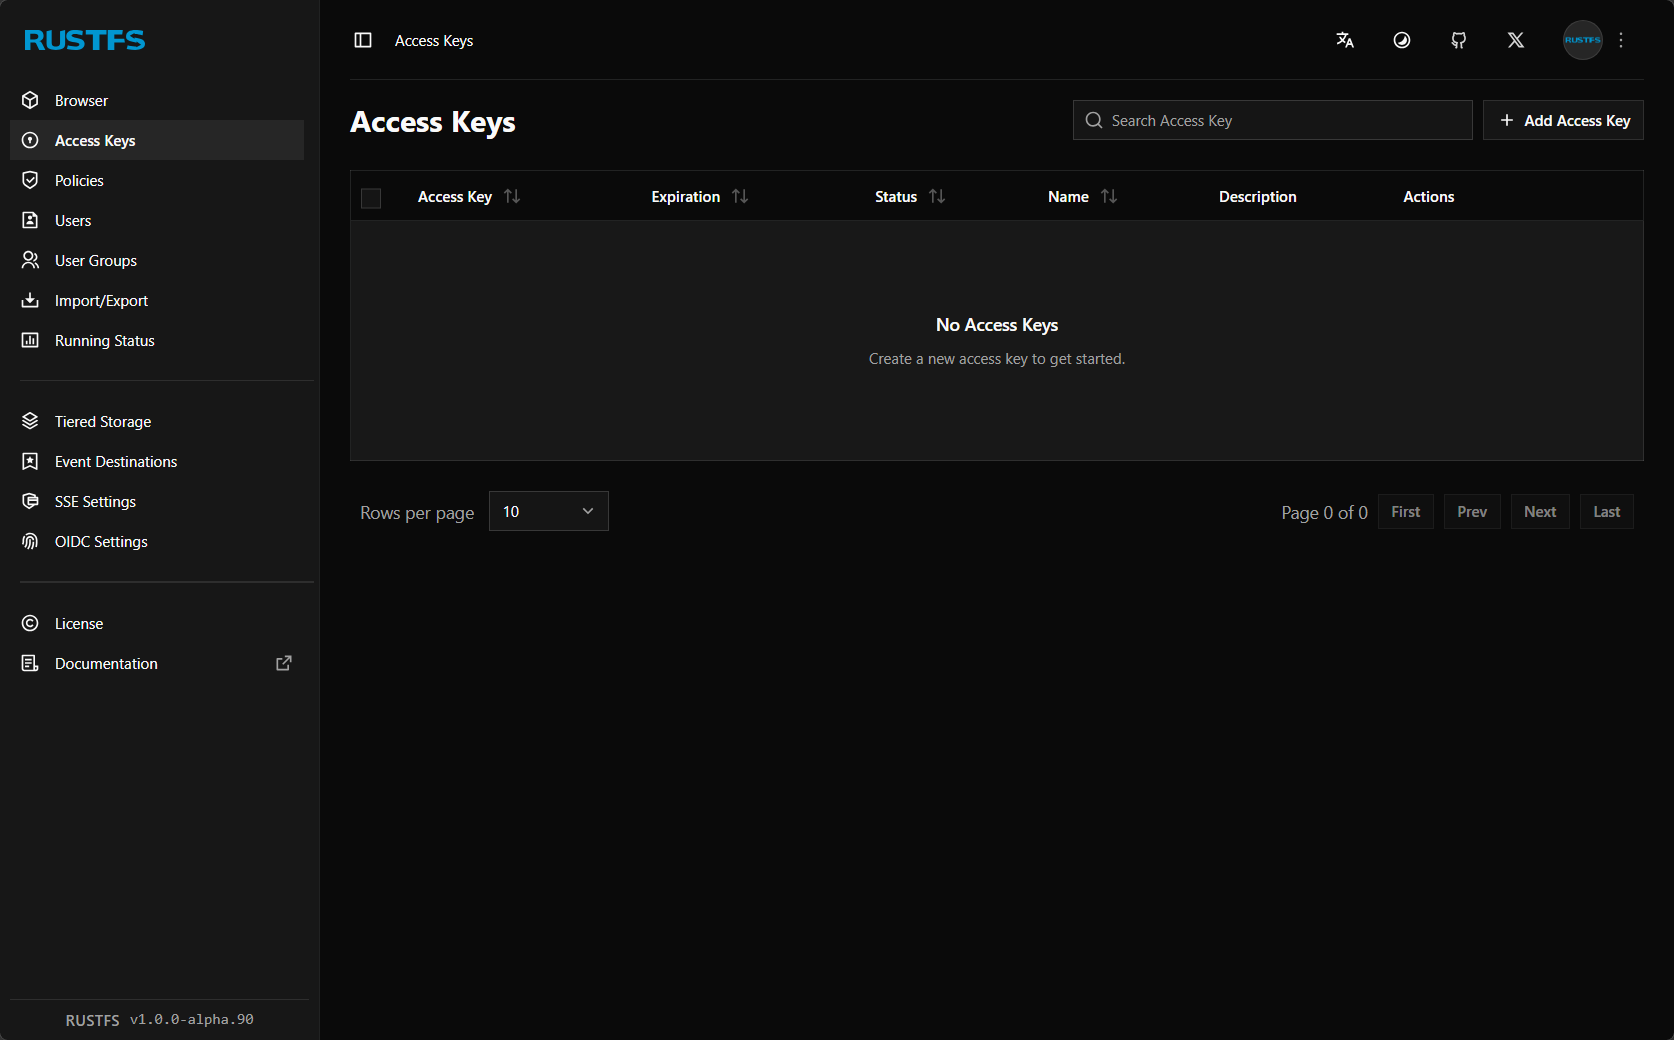Screen dimensions: 1674x1040
Task: Click the No Access Keys message
Action: click(x=997, y=325)
